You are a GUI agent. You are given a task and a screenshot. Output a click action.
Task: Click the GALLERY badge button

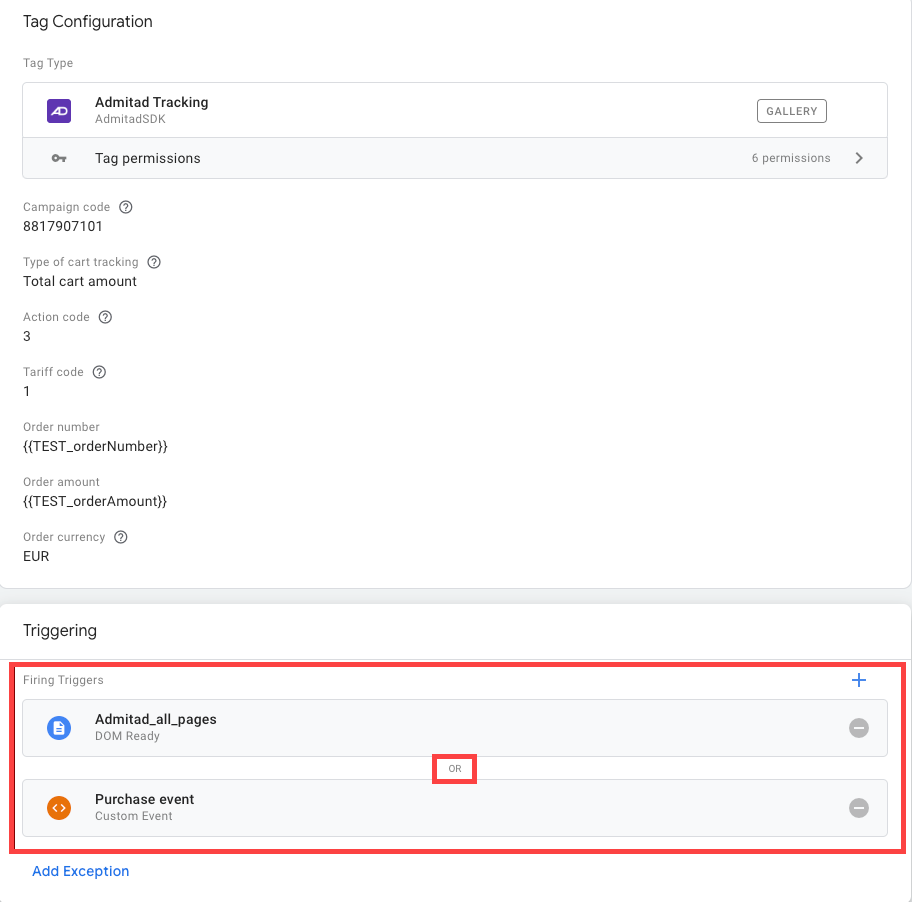(791, 111)
